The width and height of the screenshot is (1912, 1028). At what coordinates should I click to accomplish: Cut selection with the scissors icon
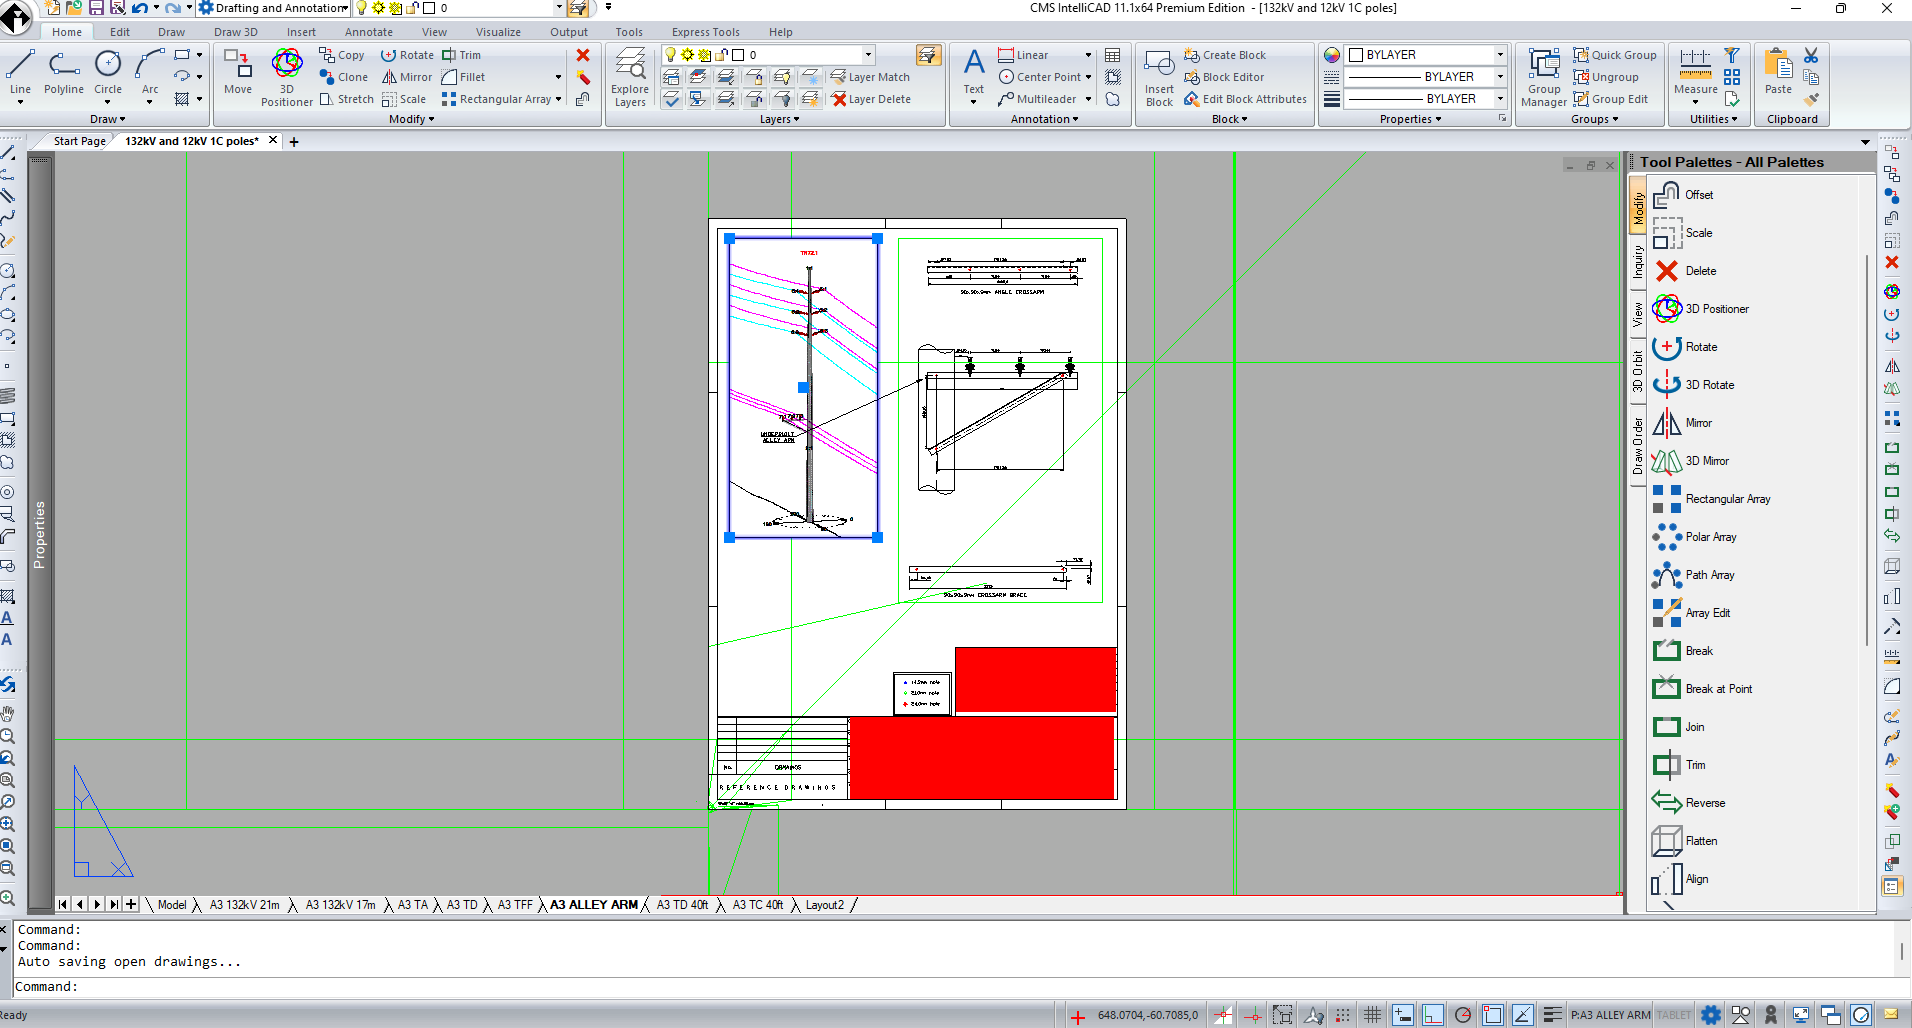point(1811,55)
